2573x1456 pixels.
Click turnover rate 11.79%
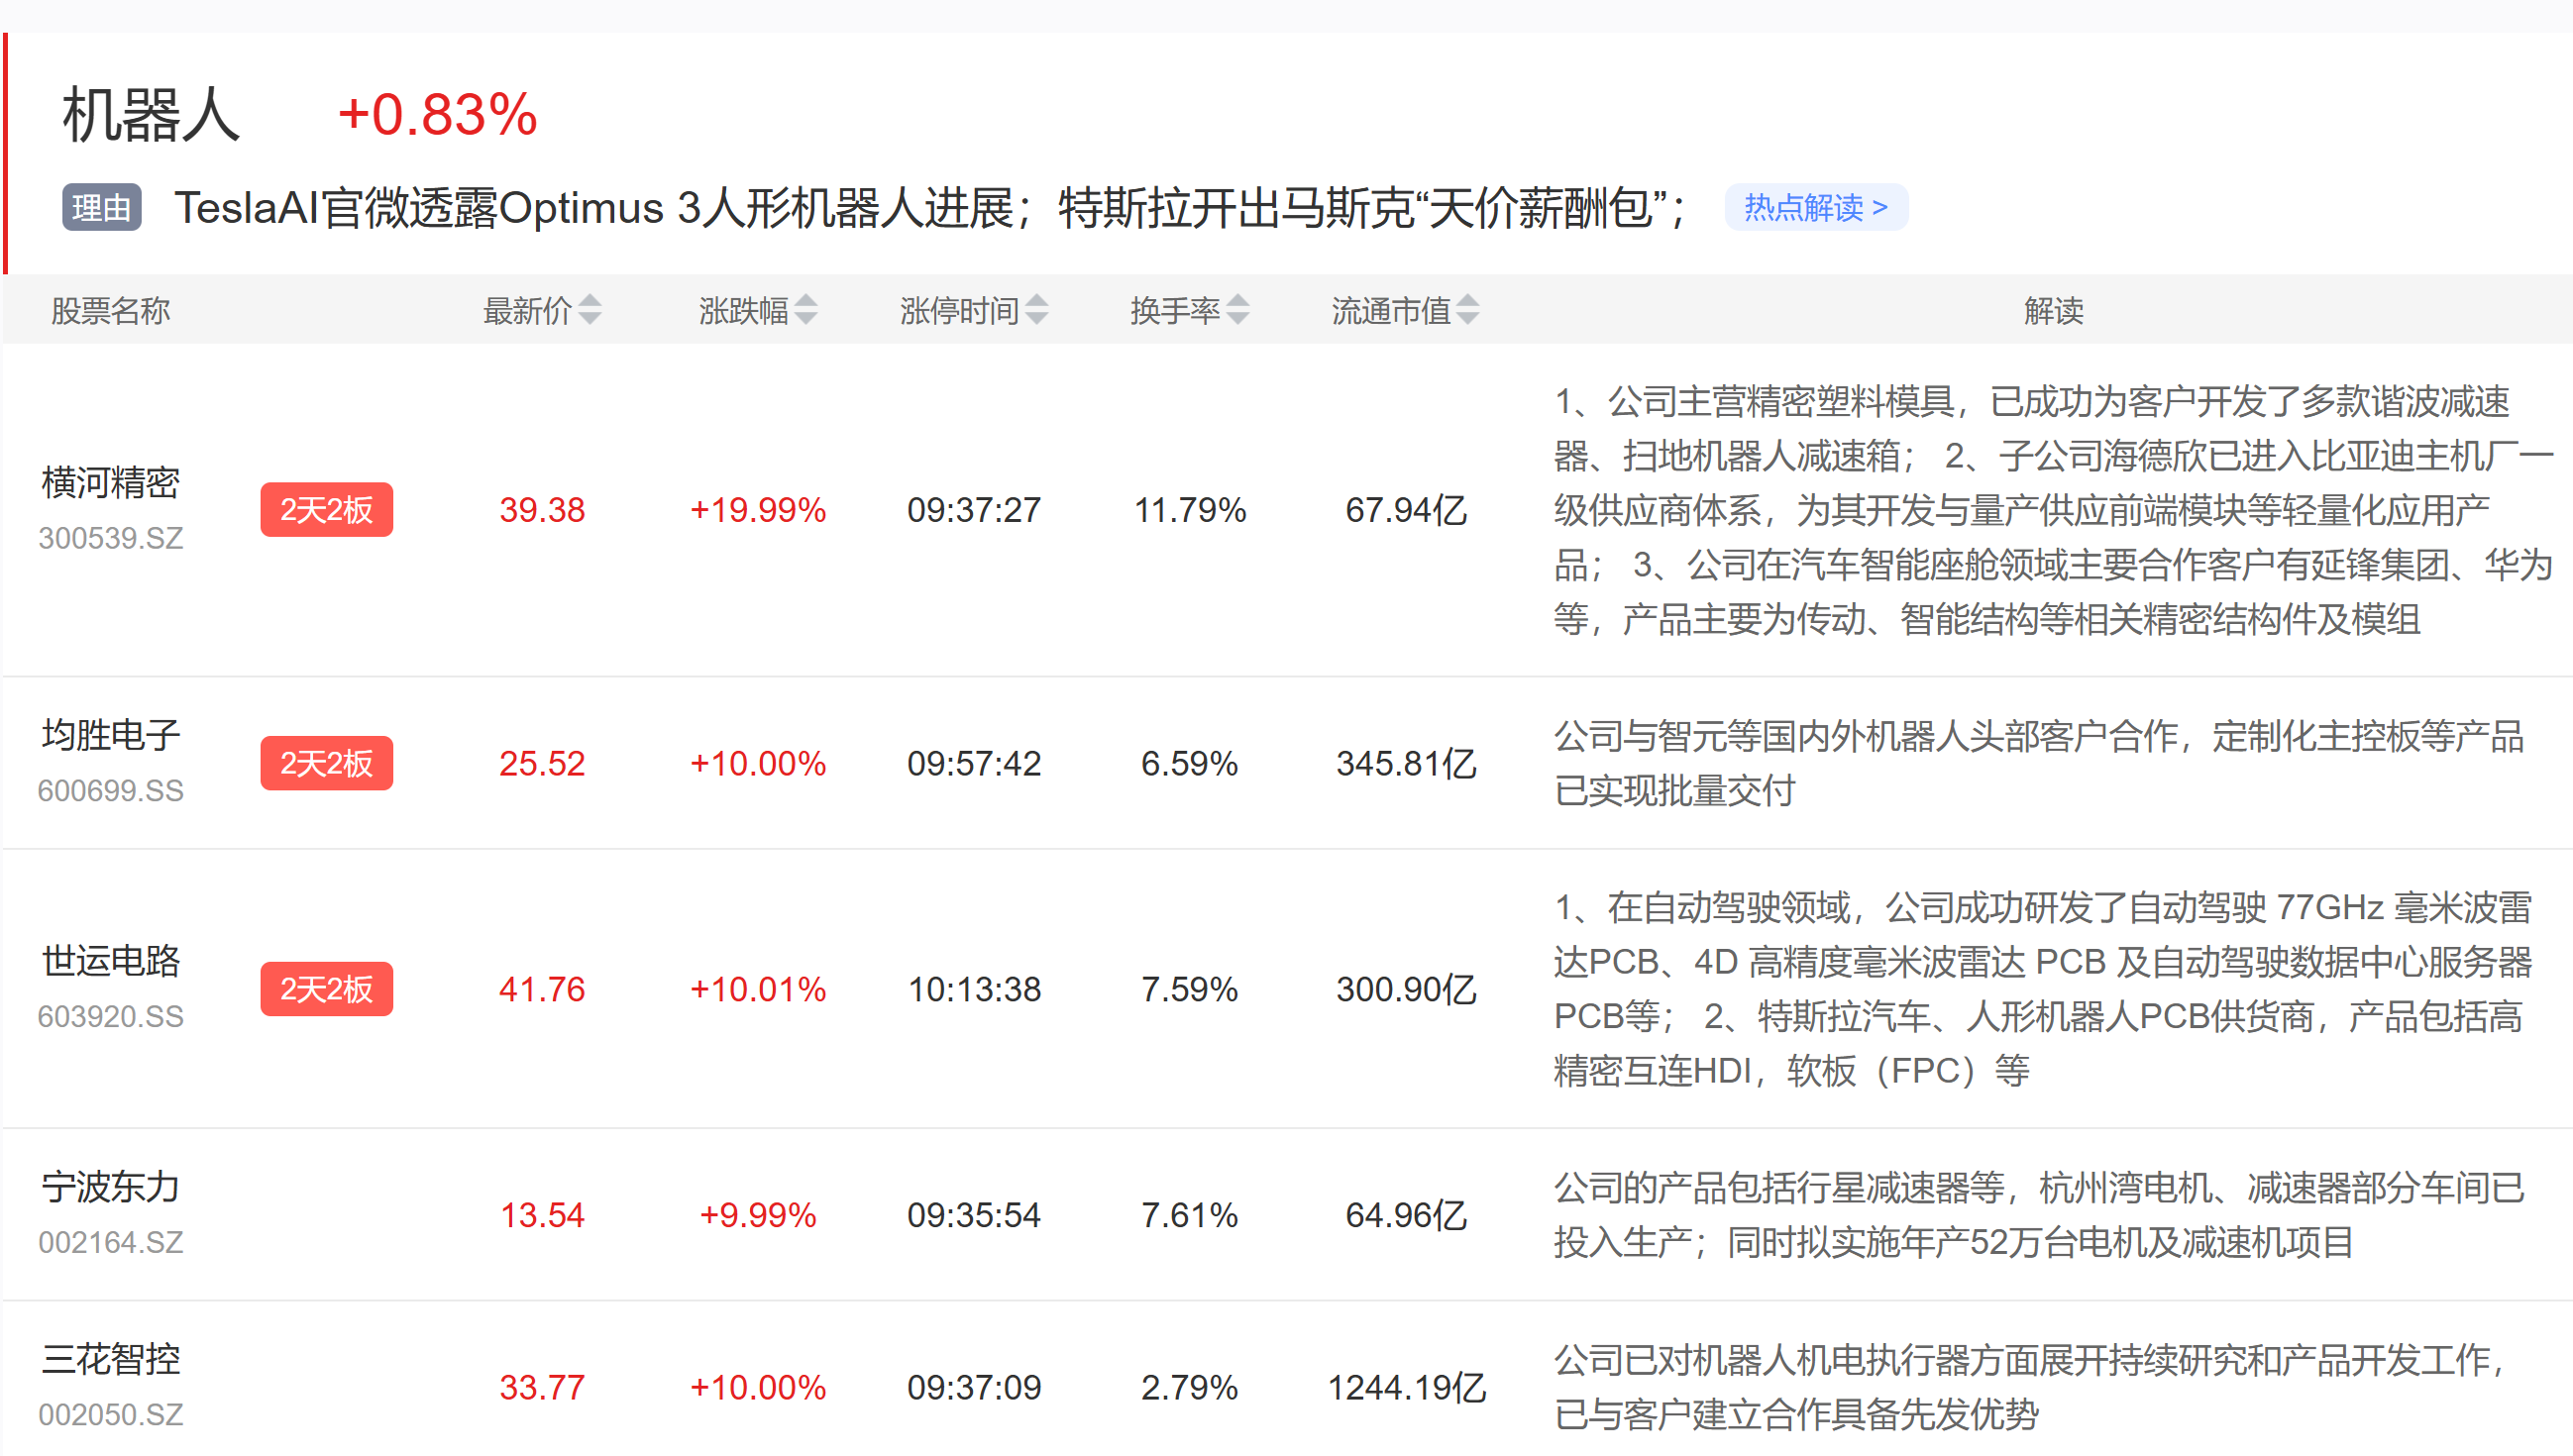point(1190,510)
